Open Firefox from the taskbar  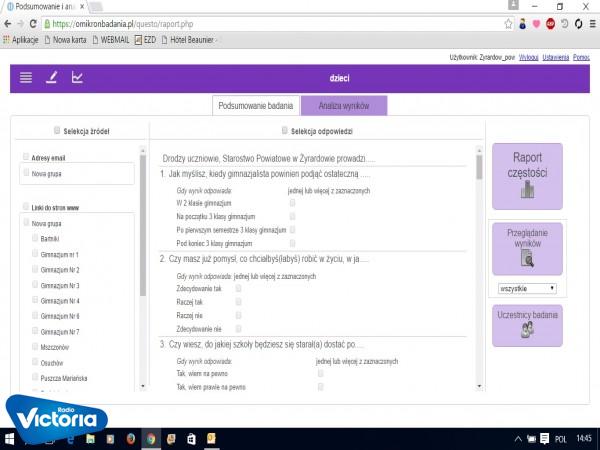(132, 438)
